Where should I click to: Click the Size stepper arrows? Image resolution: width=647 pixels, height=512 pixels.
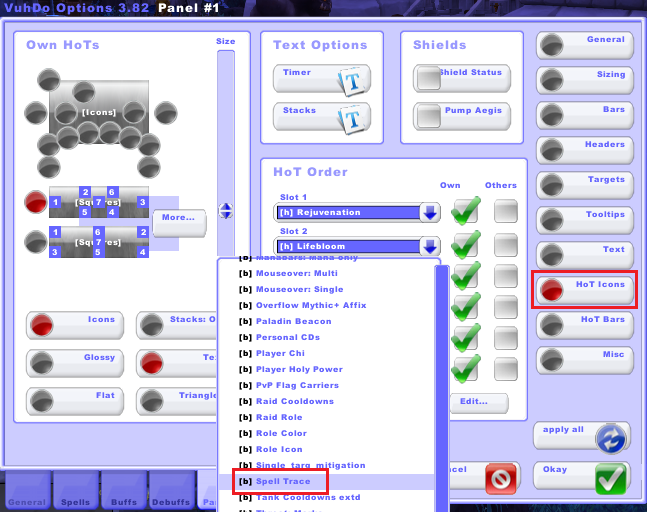(x=225, y=211)
